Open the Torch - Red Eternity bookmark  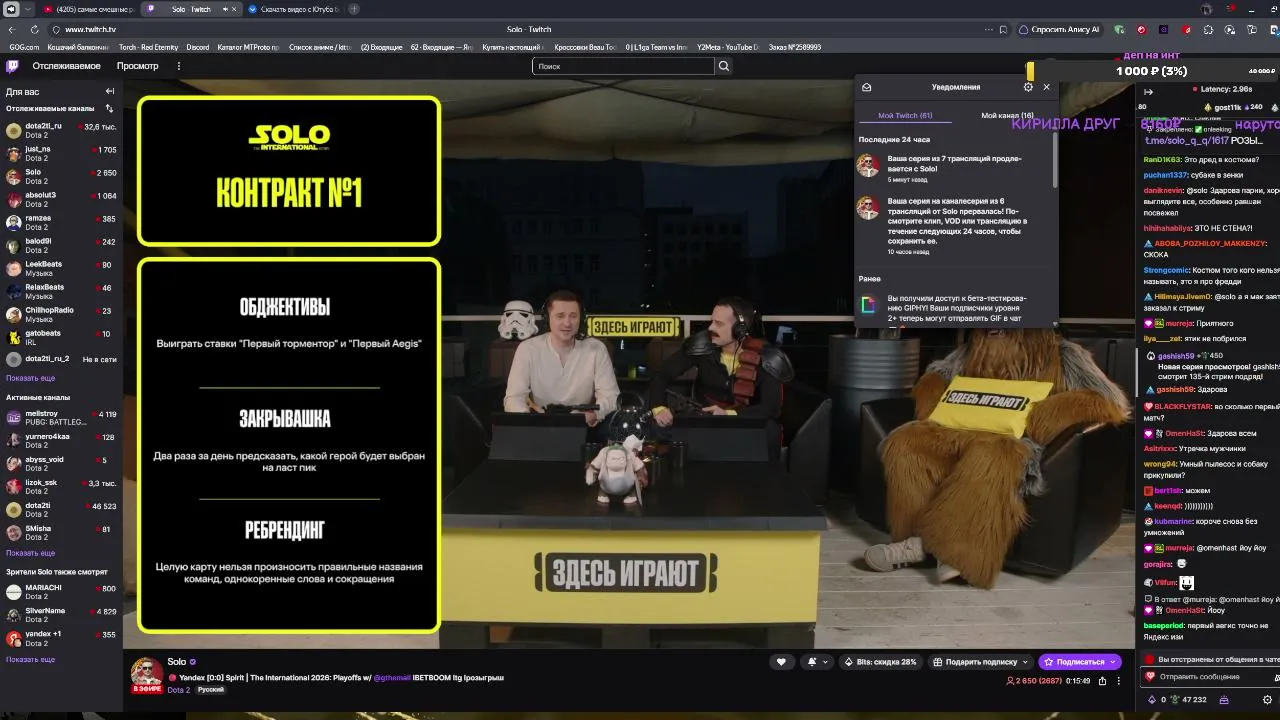tap(148, 47)
